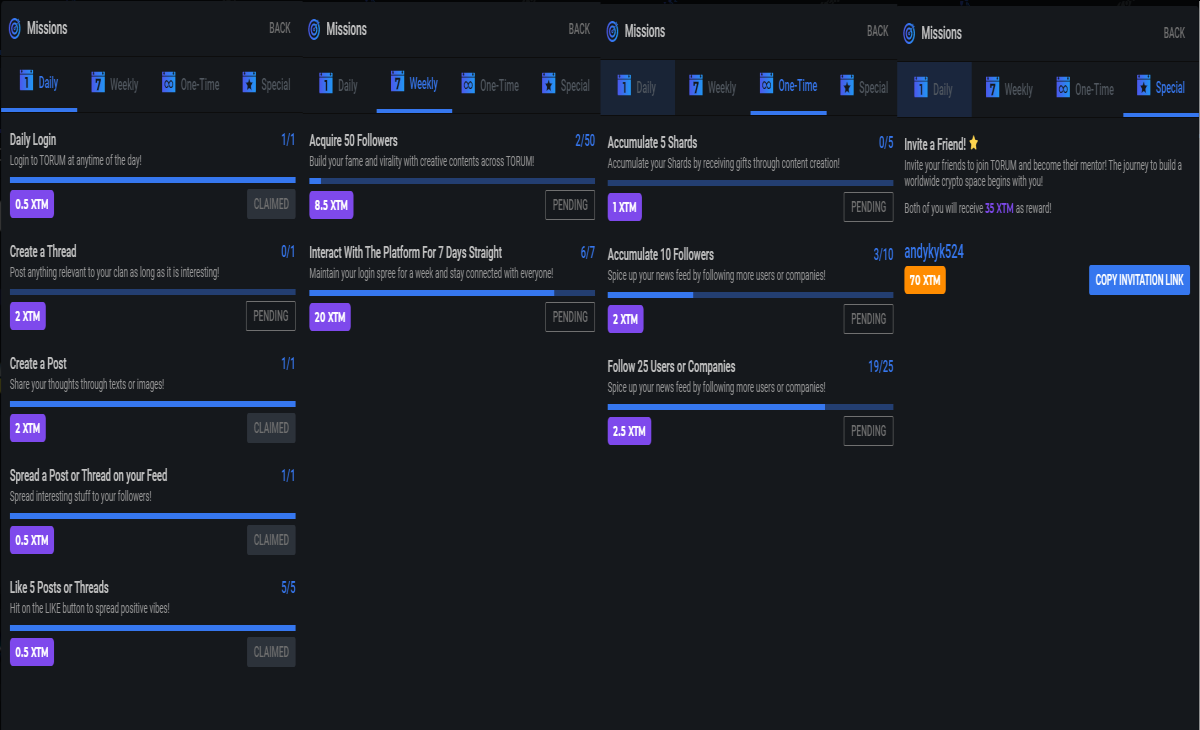Click the Weekly calendar icon in the Special panel

point(993,88)
